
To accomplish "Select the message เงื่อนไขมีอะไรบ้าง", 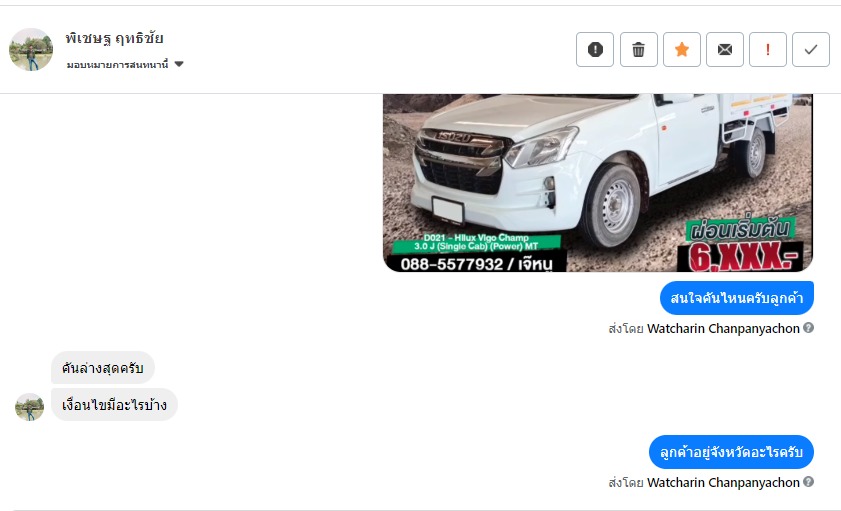I will (x=114, y=405).
